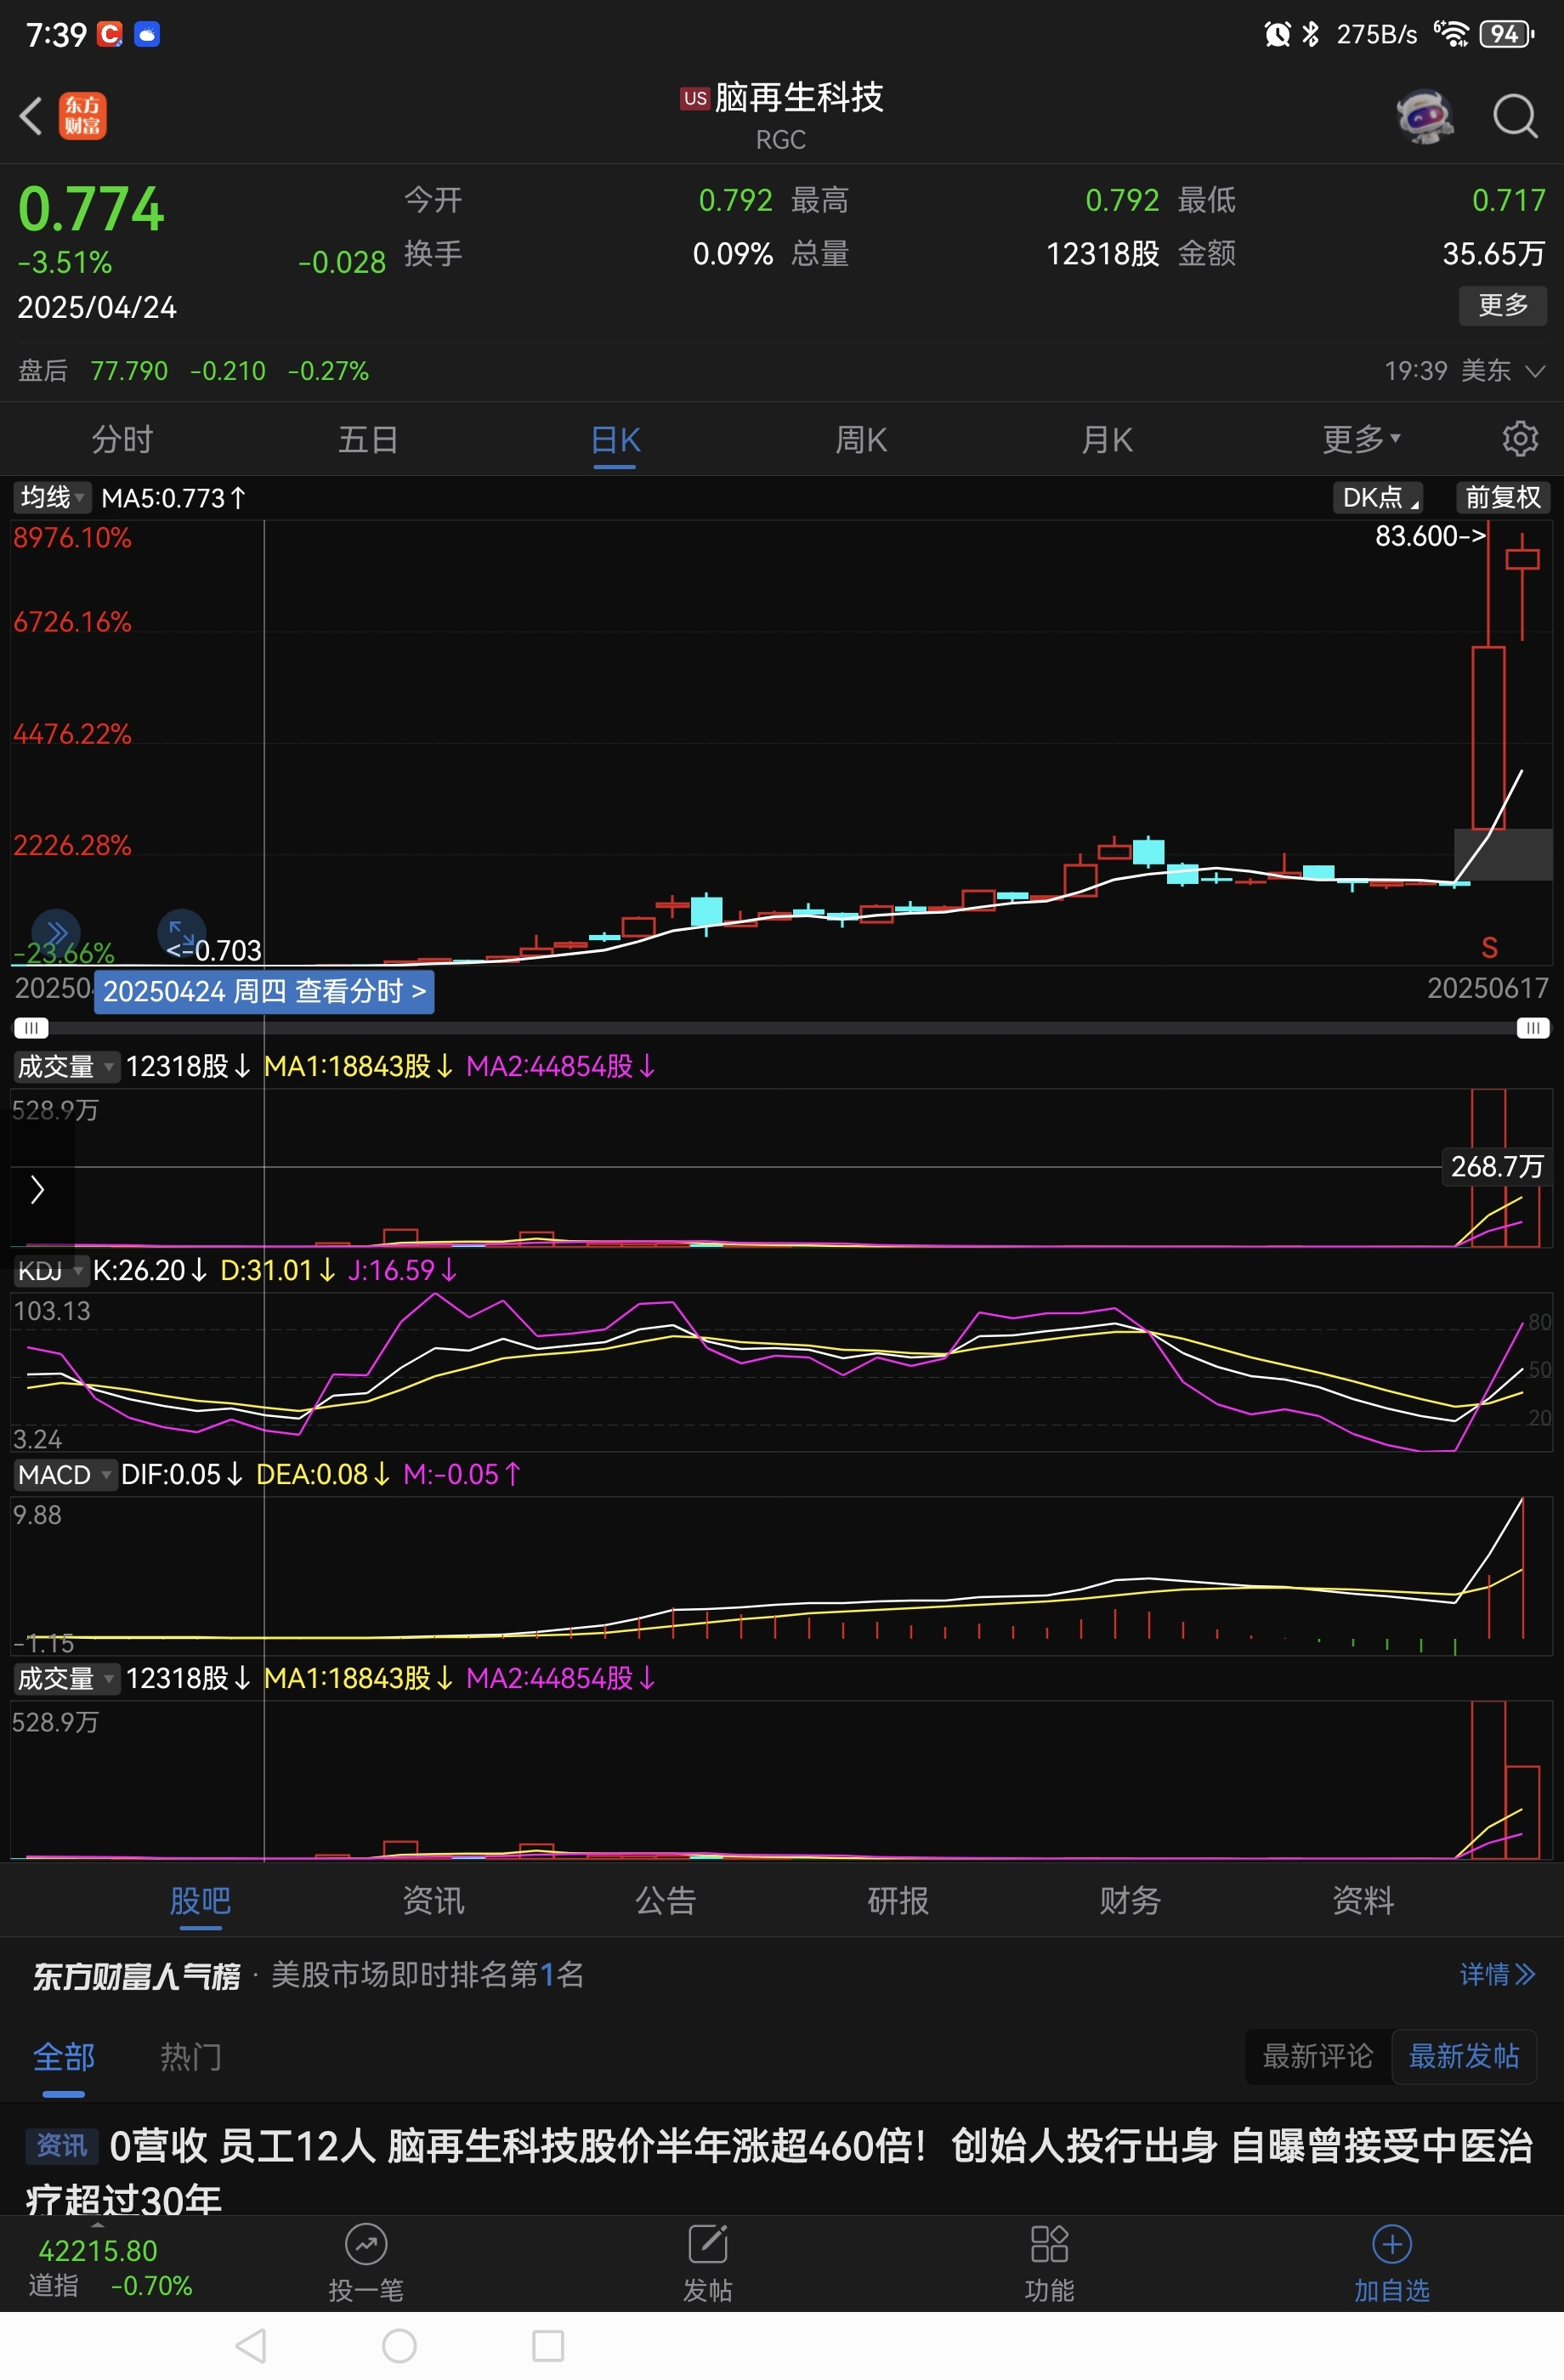The image size is (1564, 2380).
Task: Tap the 脑再生科技 RGC title
Action: [782, 115]
